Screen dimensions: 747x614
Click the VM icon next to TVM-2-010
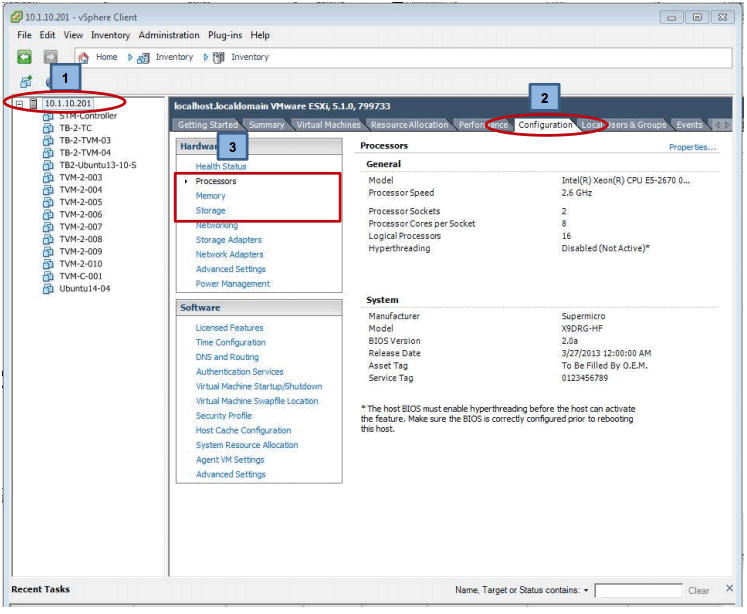point(48,264)
